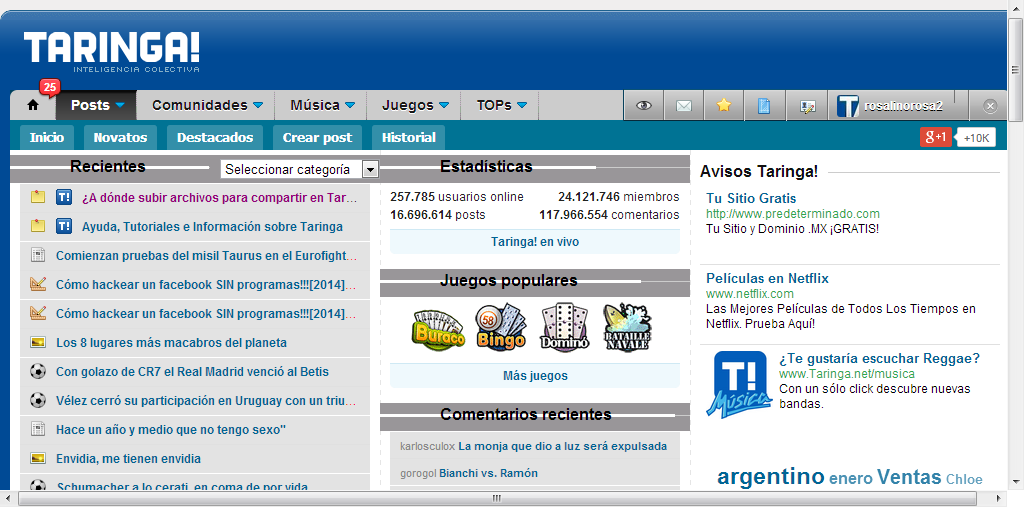Click image icon beside Los 8 lugares más macabros
1024x507 pixels.
[x=38, y=342]
